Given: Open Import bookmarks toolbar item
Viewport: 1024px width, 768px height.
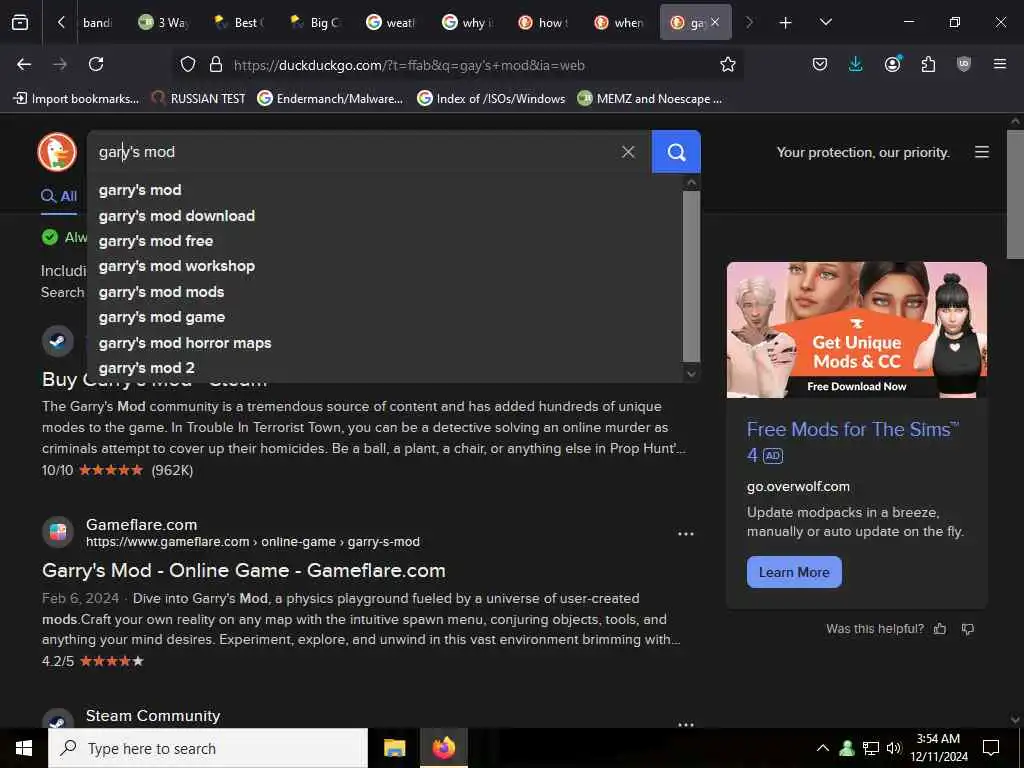Looking at the screenshot, I should 76,99.
